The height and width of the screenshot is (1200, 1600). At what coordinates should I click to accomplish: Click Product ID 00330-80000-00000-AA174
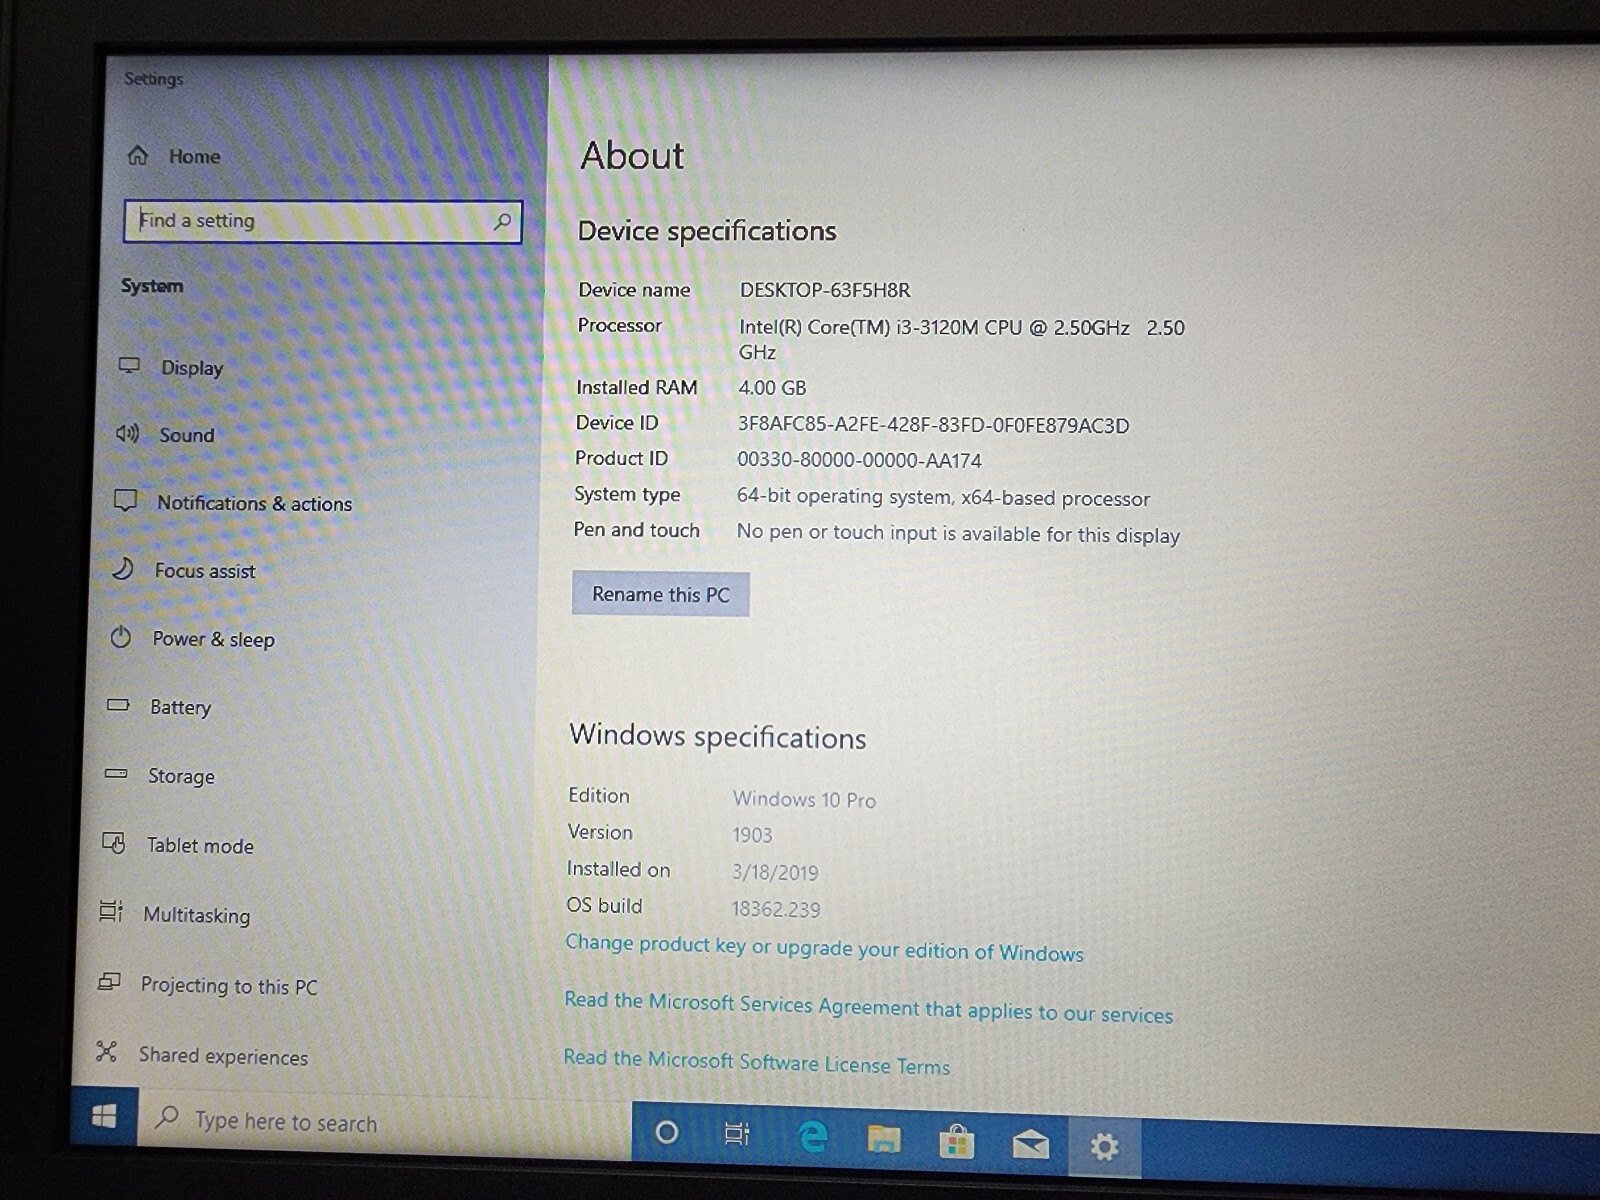coord(859,460)
